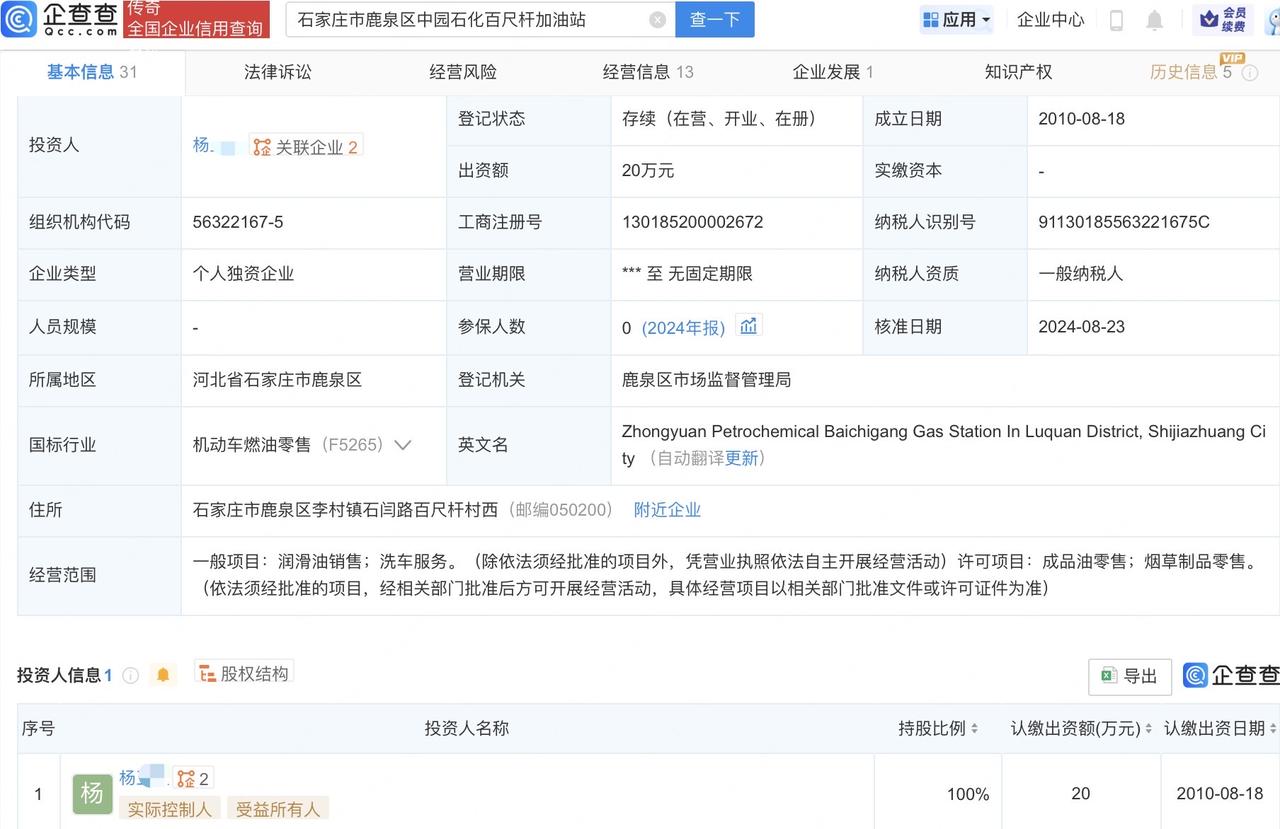The height and width of the screenshot is (829, 1280).
Task: Click the 受益所有人 tag
Action: (278, 809)
